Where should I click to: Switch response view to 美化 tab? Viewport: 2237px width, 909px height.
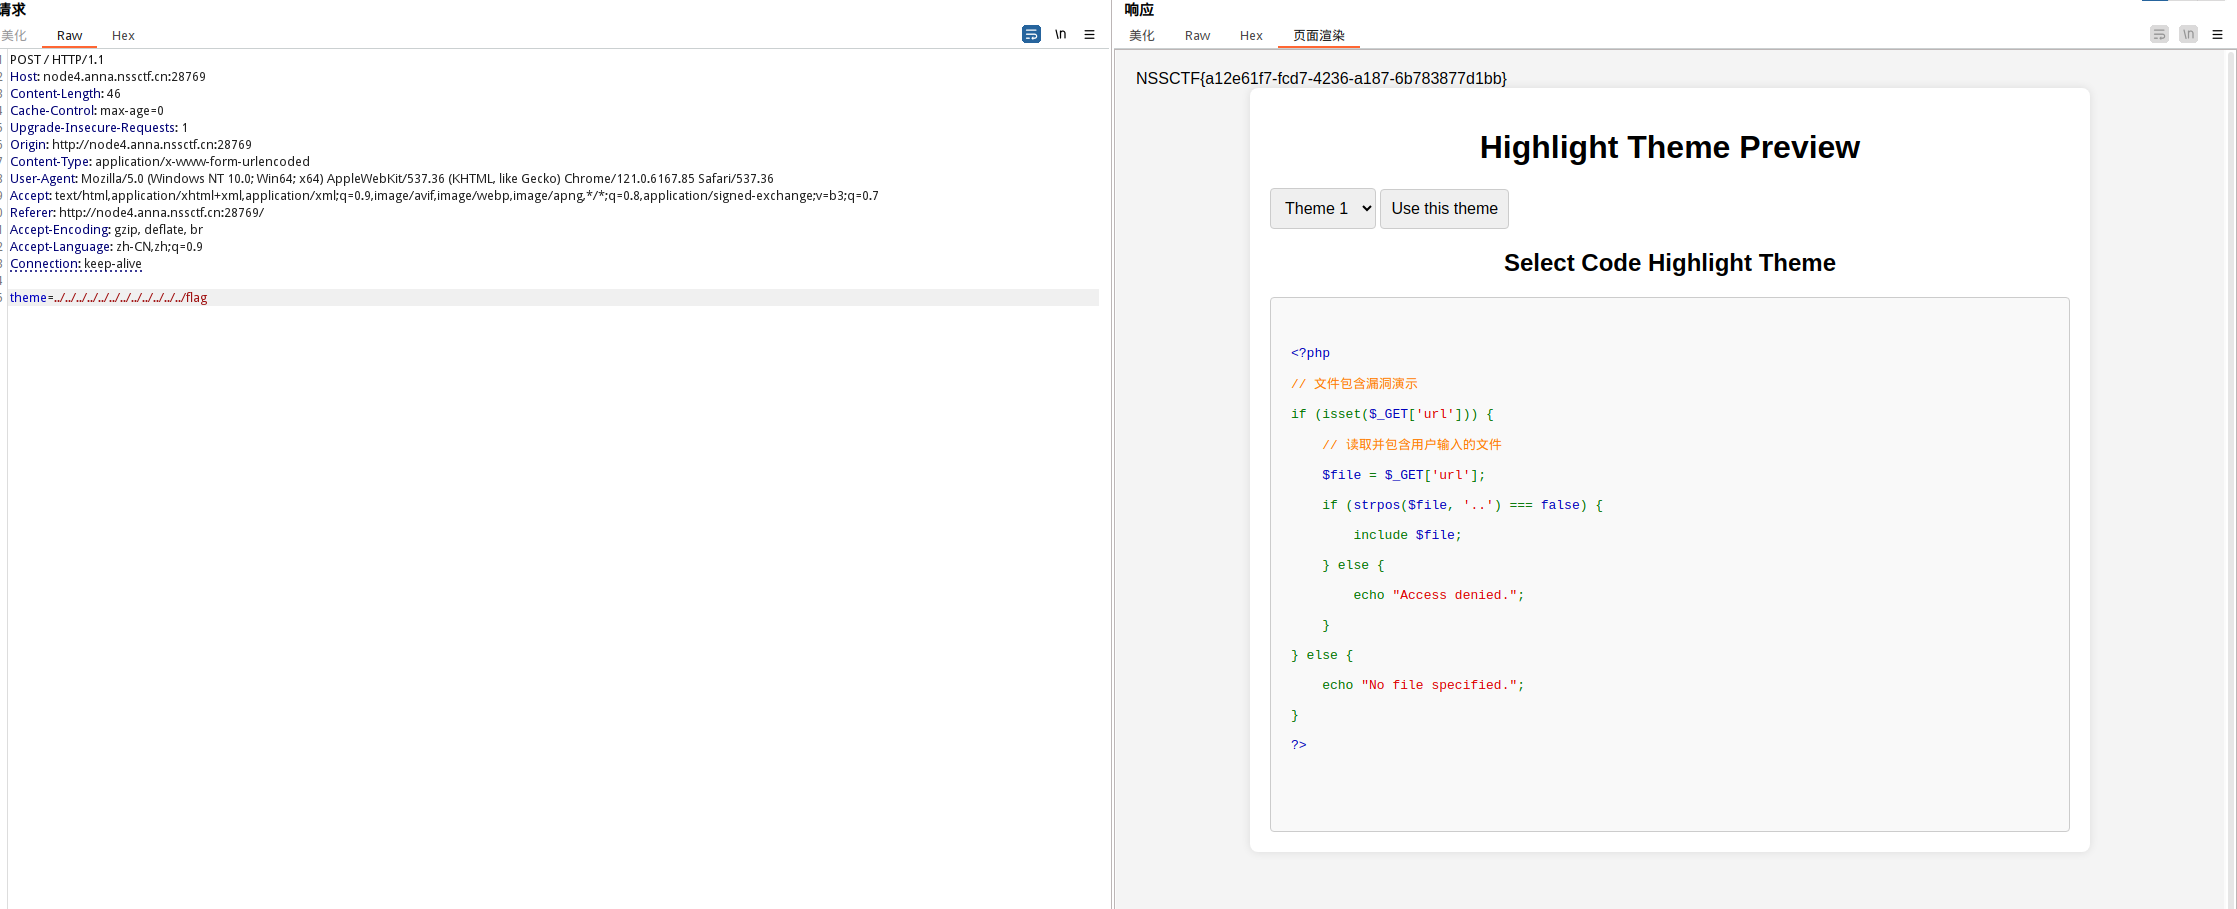[1141, 35]
